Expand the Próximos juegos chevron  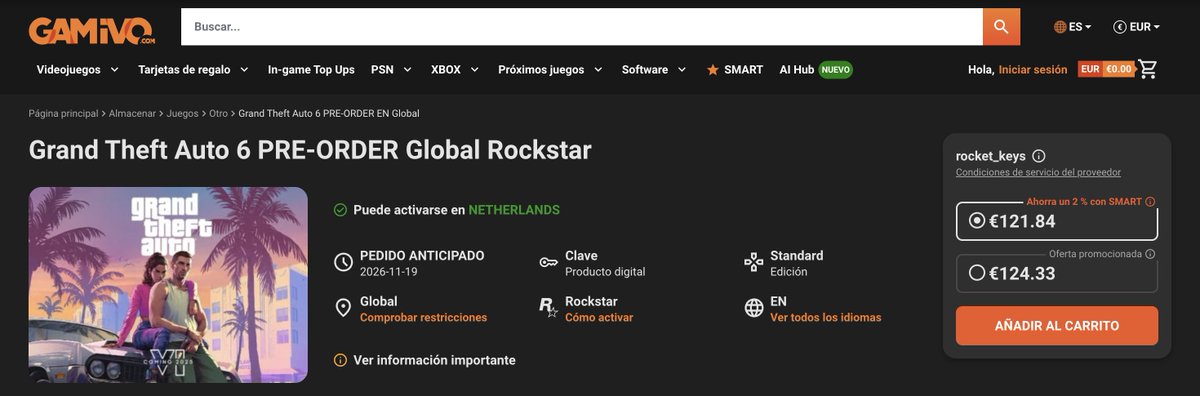(598, 70)
